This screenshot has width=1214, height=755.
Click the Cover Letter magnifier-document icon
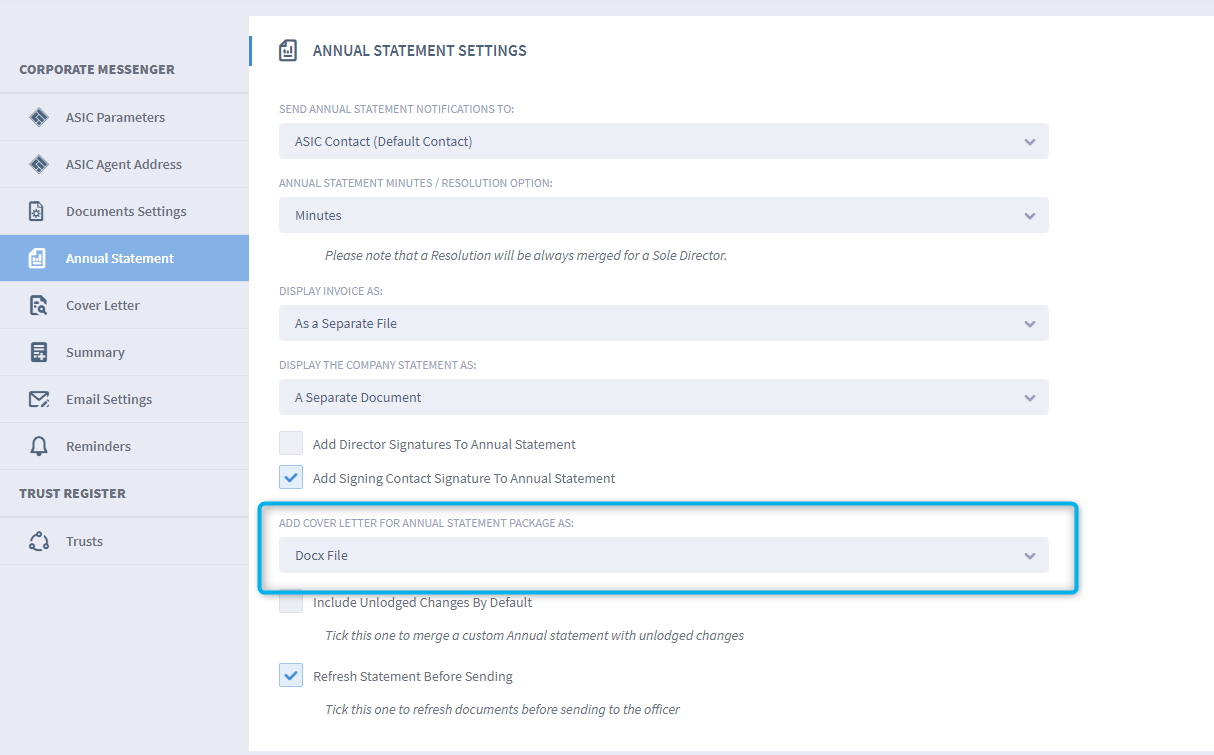[38, 305]
